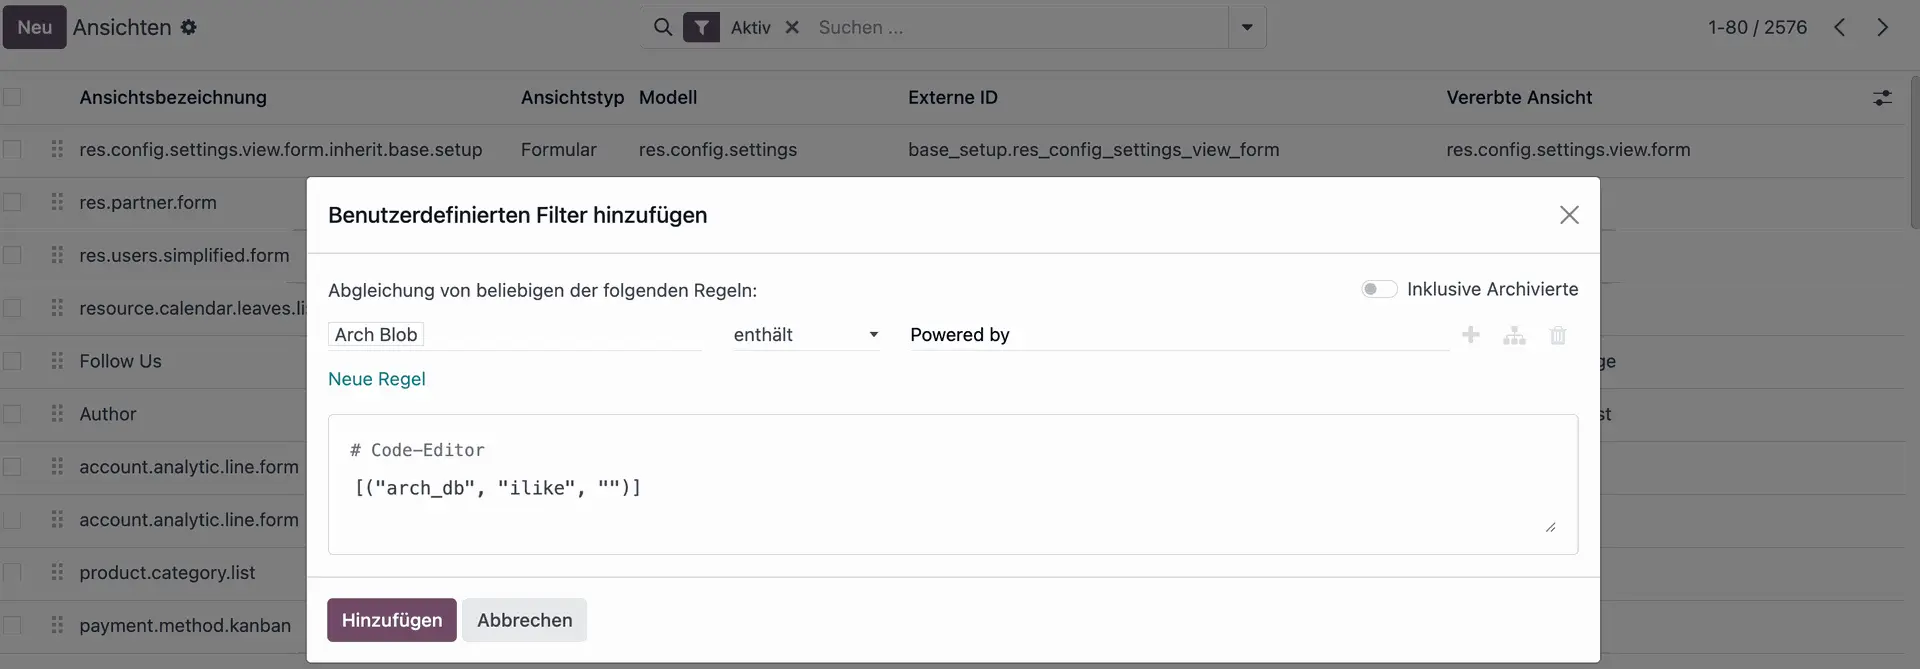Remove the Aktiv filter tag
Image resolution: width=1920 pixels, height=669 pixels.
point(792,28)
